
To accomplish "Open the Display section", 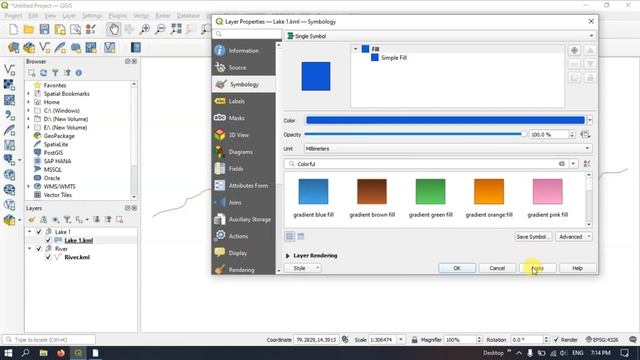I will [x=243, y=253].
